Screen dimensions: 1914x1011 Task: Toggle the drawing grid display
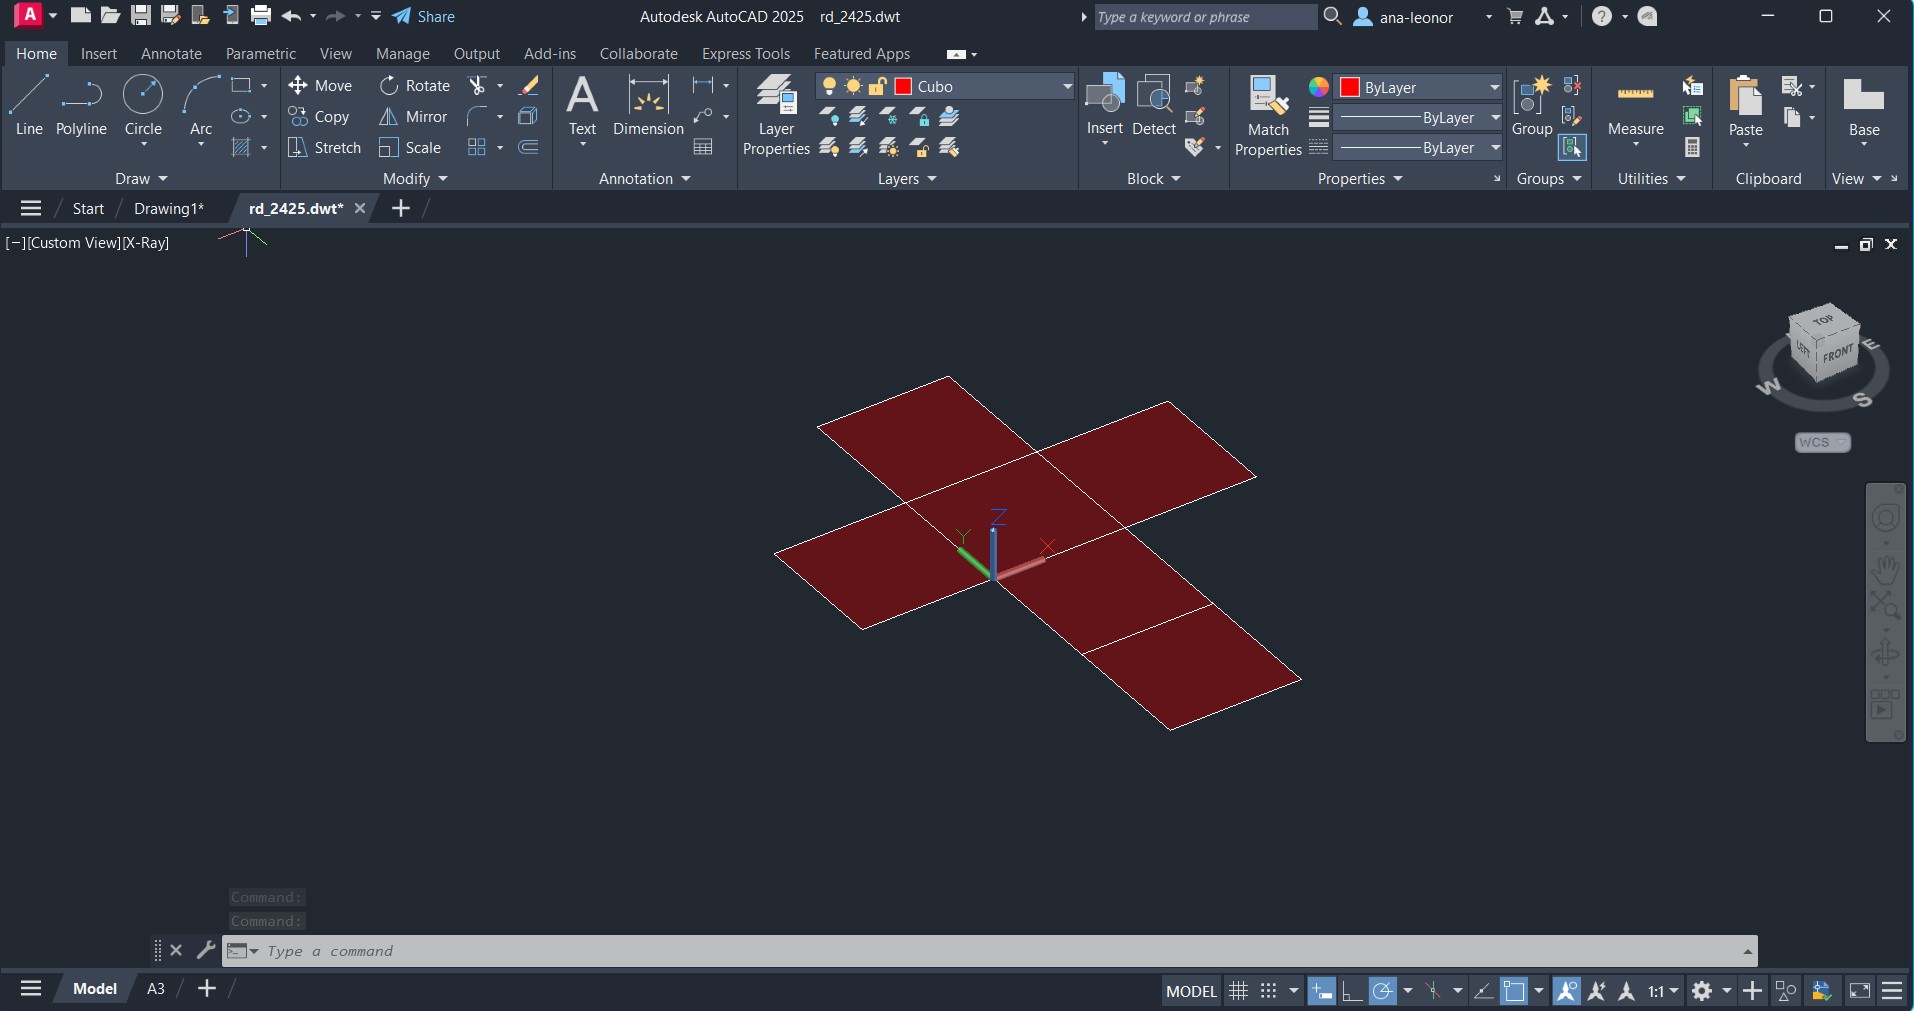pos(1238,991)
